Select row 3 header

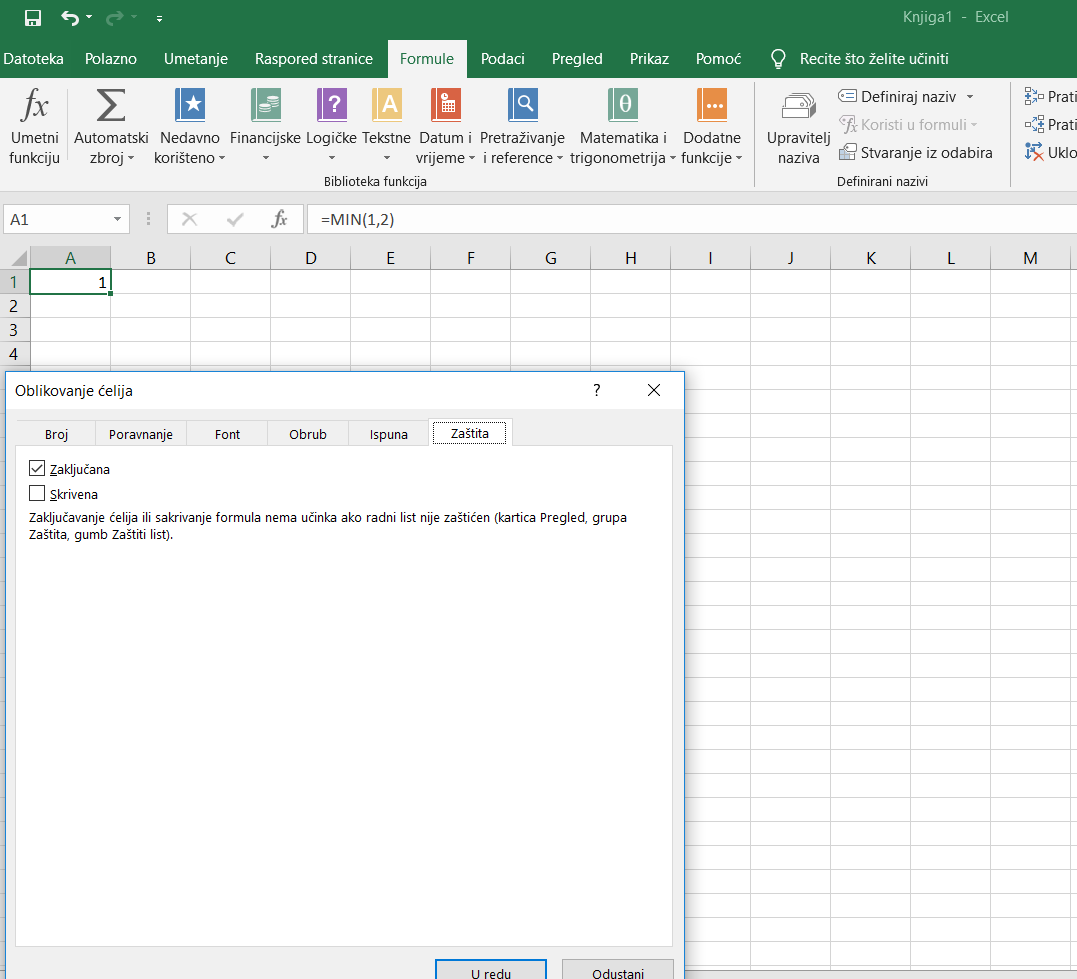[14, 330]
